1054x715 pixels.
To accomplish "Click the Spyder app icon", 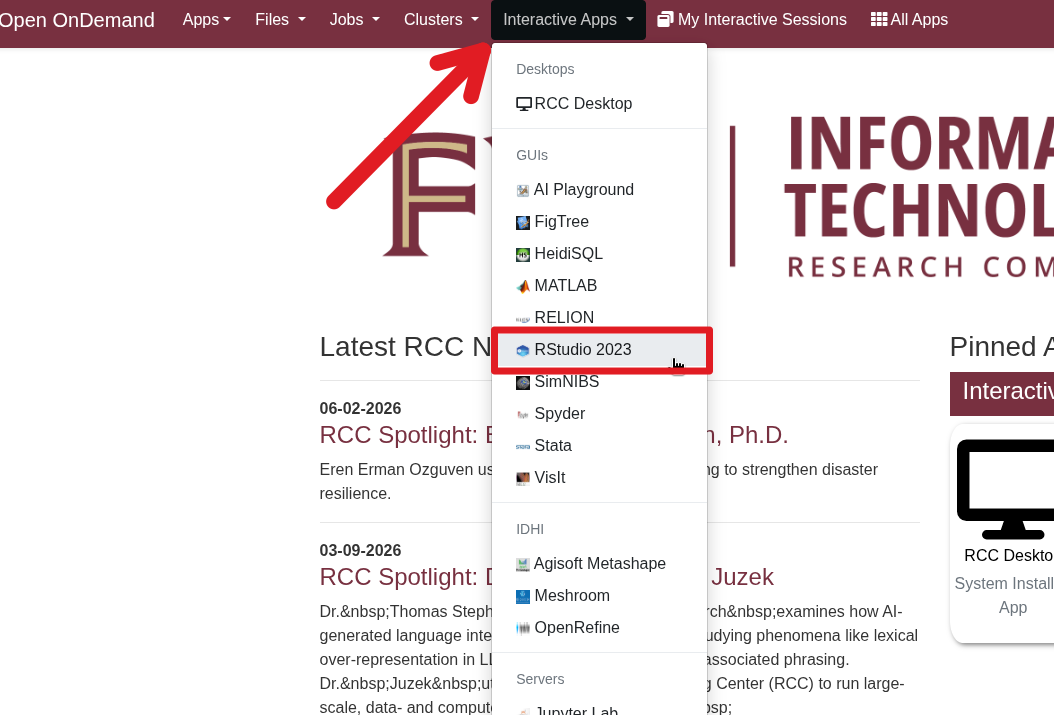I will [x=523, y=415].
